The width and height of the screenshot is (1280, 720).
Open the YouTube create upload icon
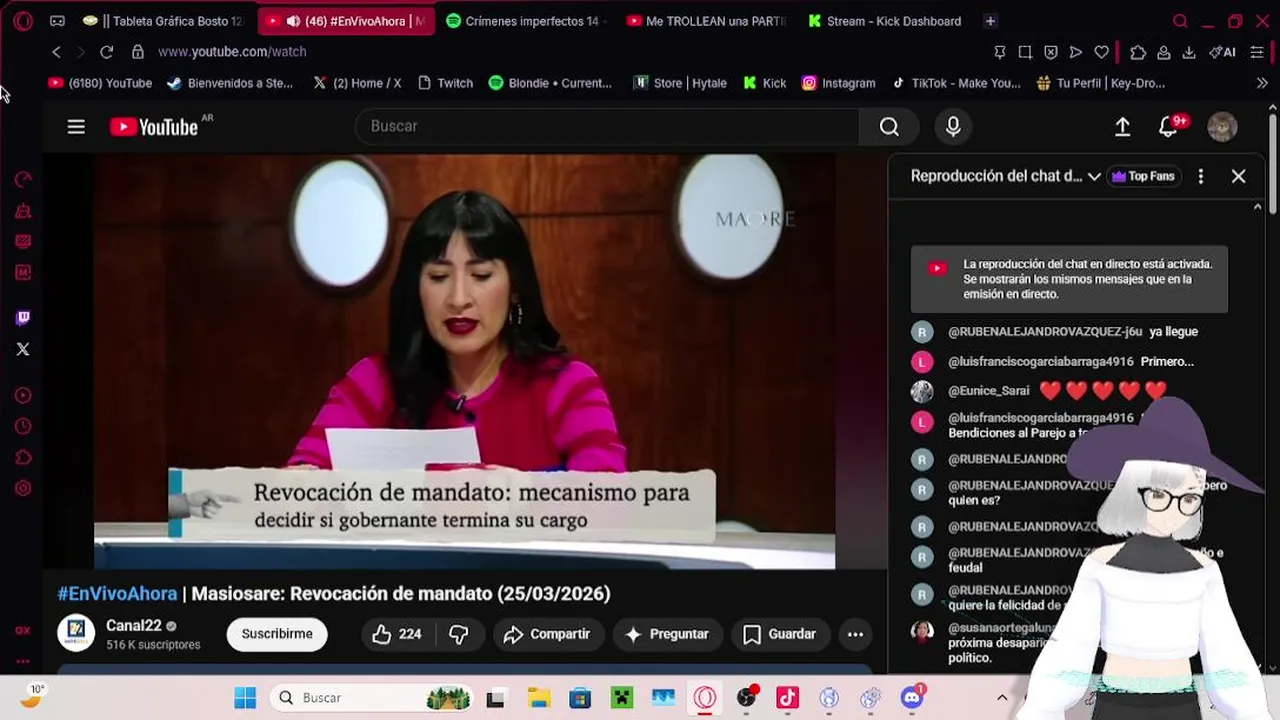(1122, 126)
